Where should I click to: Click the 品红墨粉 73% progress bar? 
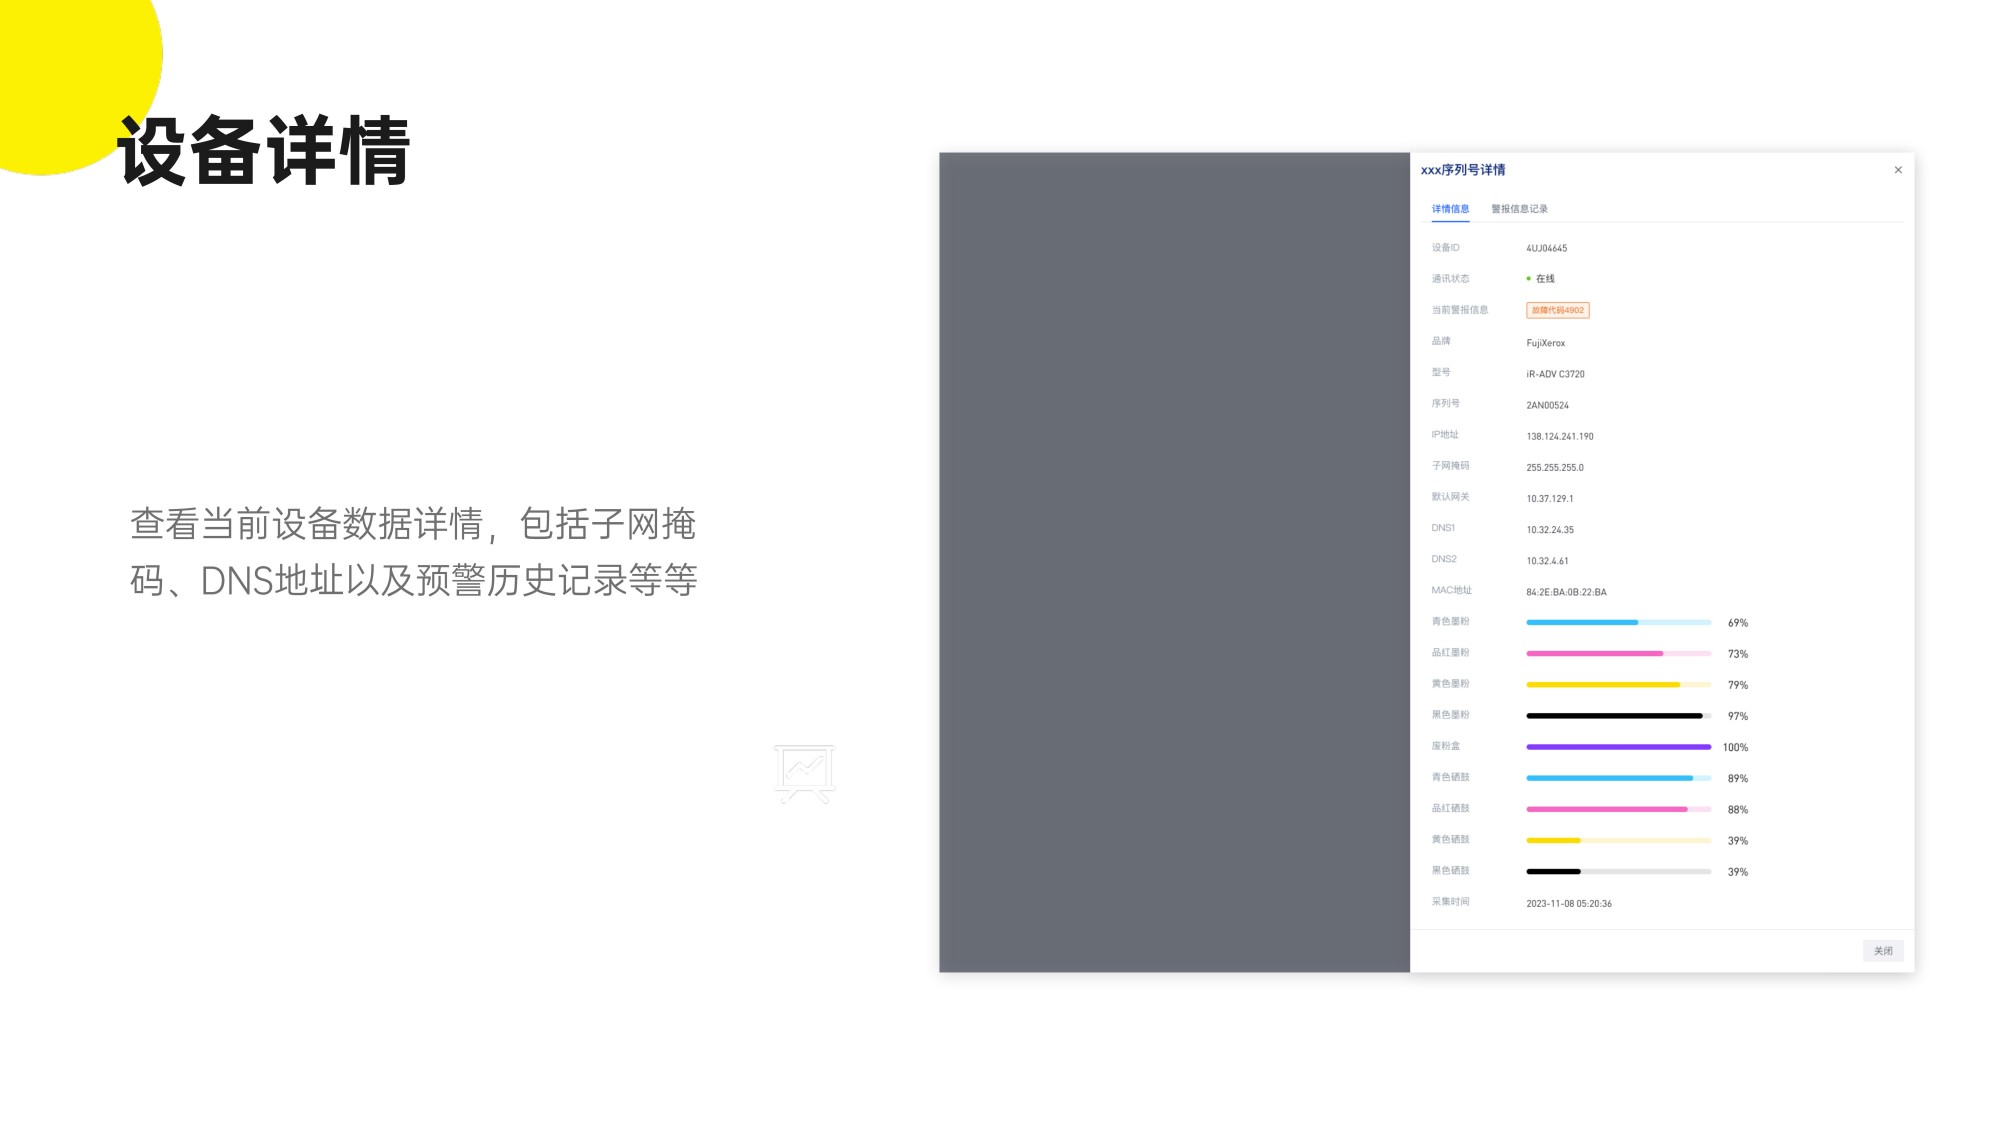point(1617,654)
